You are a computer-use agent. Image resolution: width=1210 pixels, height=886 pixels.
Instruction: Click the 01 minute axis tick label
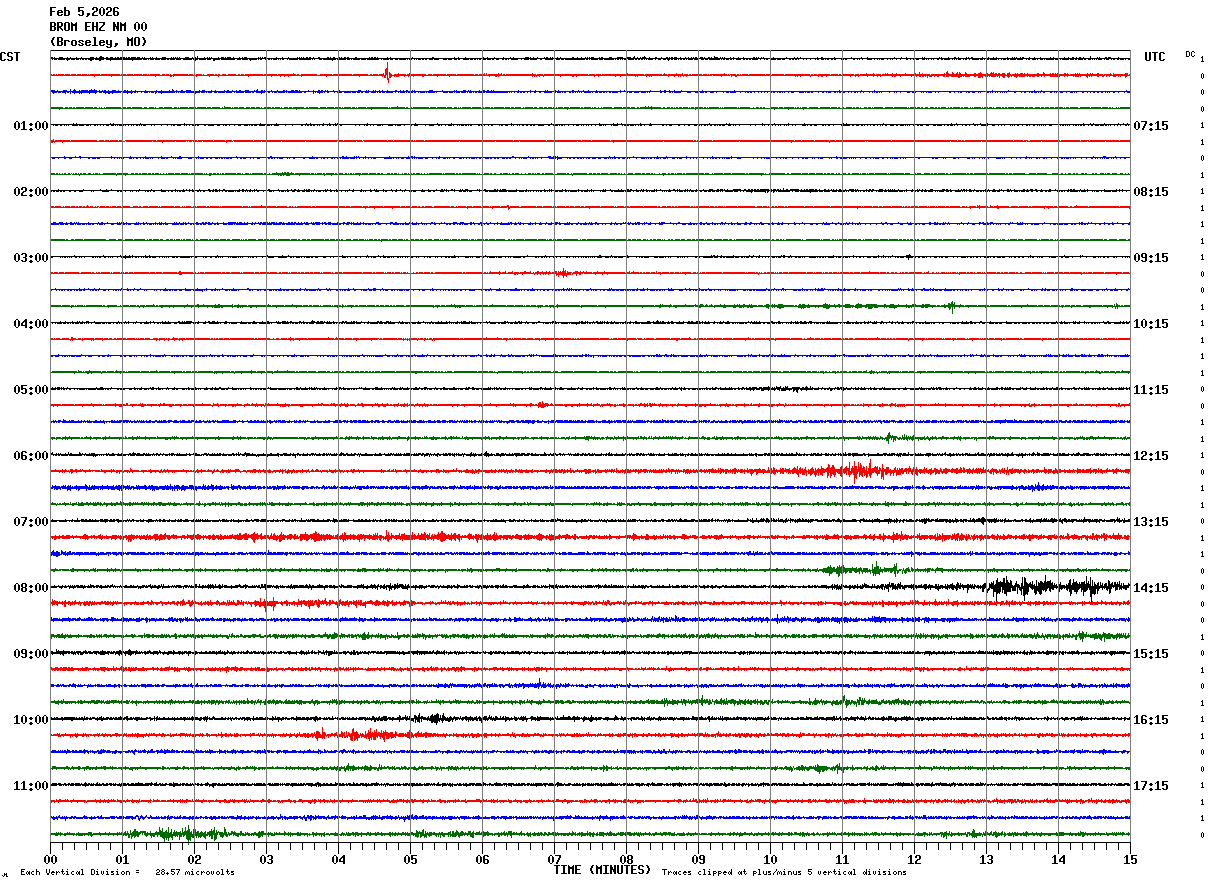coord(122,859)
